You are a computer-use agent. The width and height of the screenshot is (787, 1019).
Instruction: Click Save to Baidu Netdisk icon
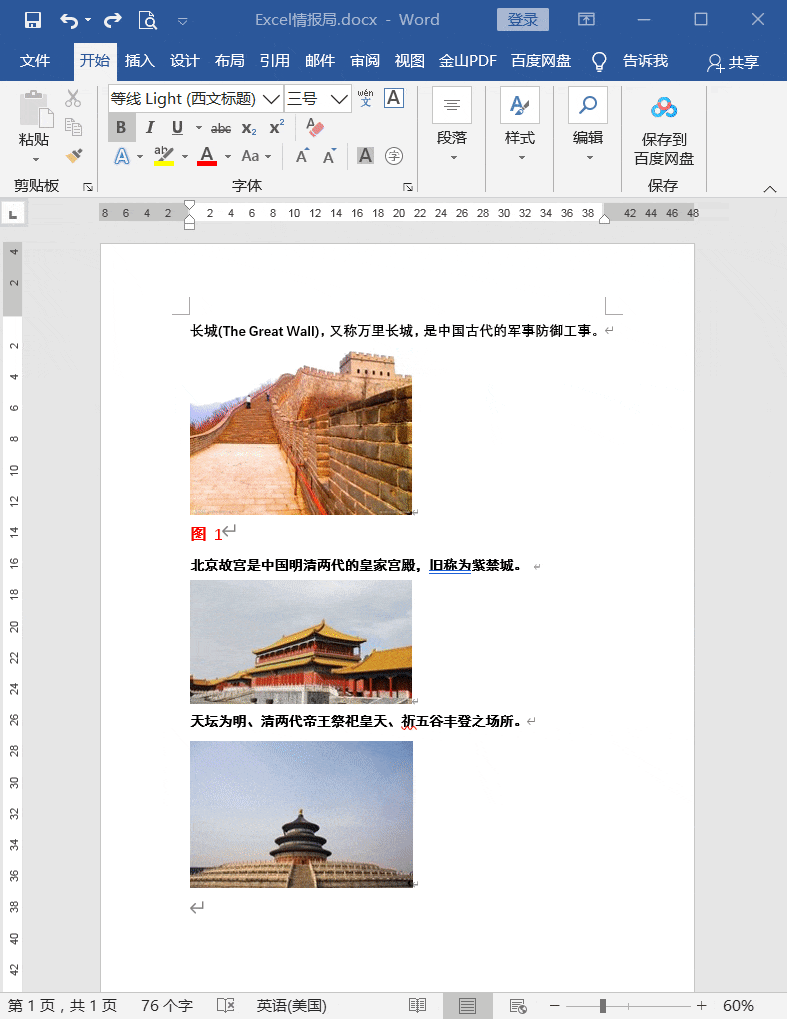(x=663, y=108)
